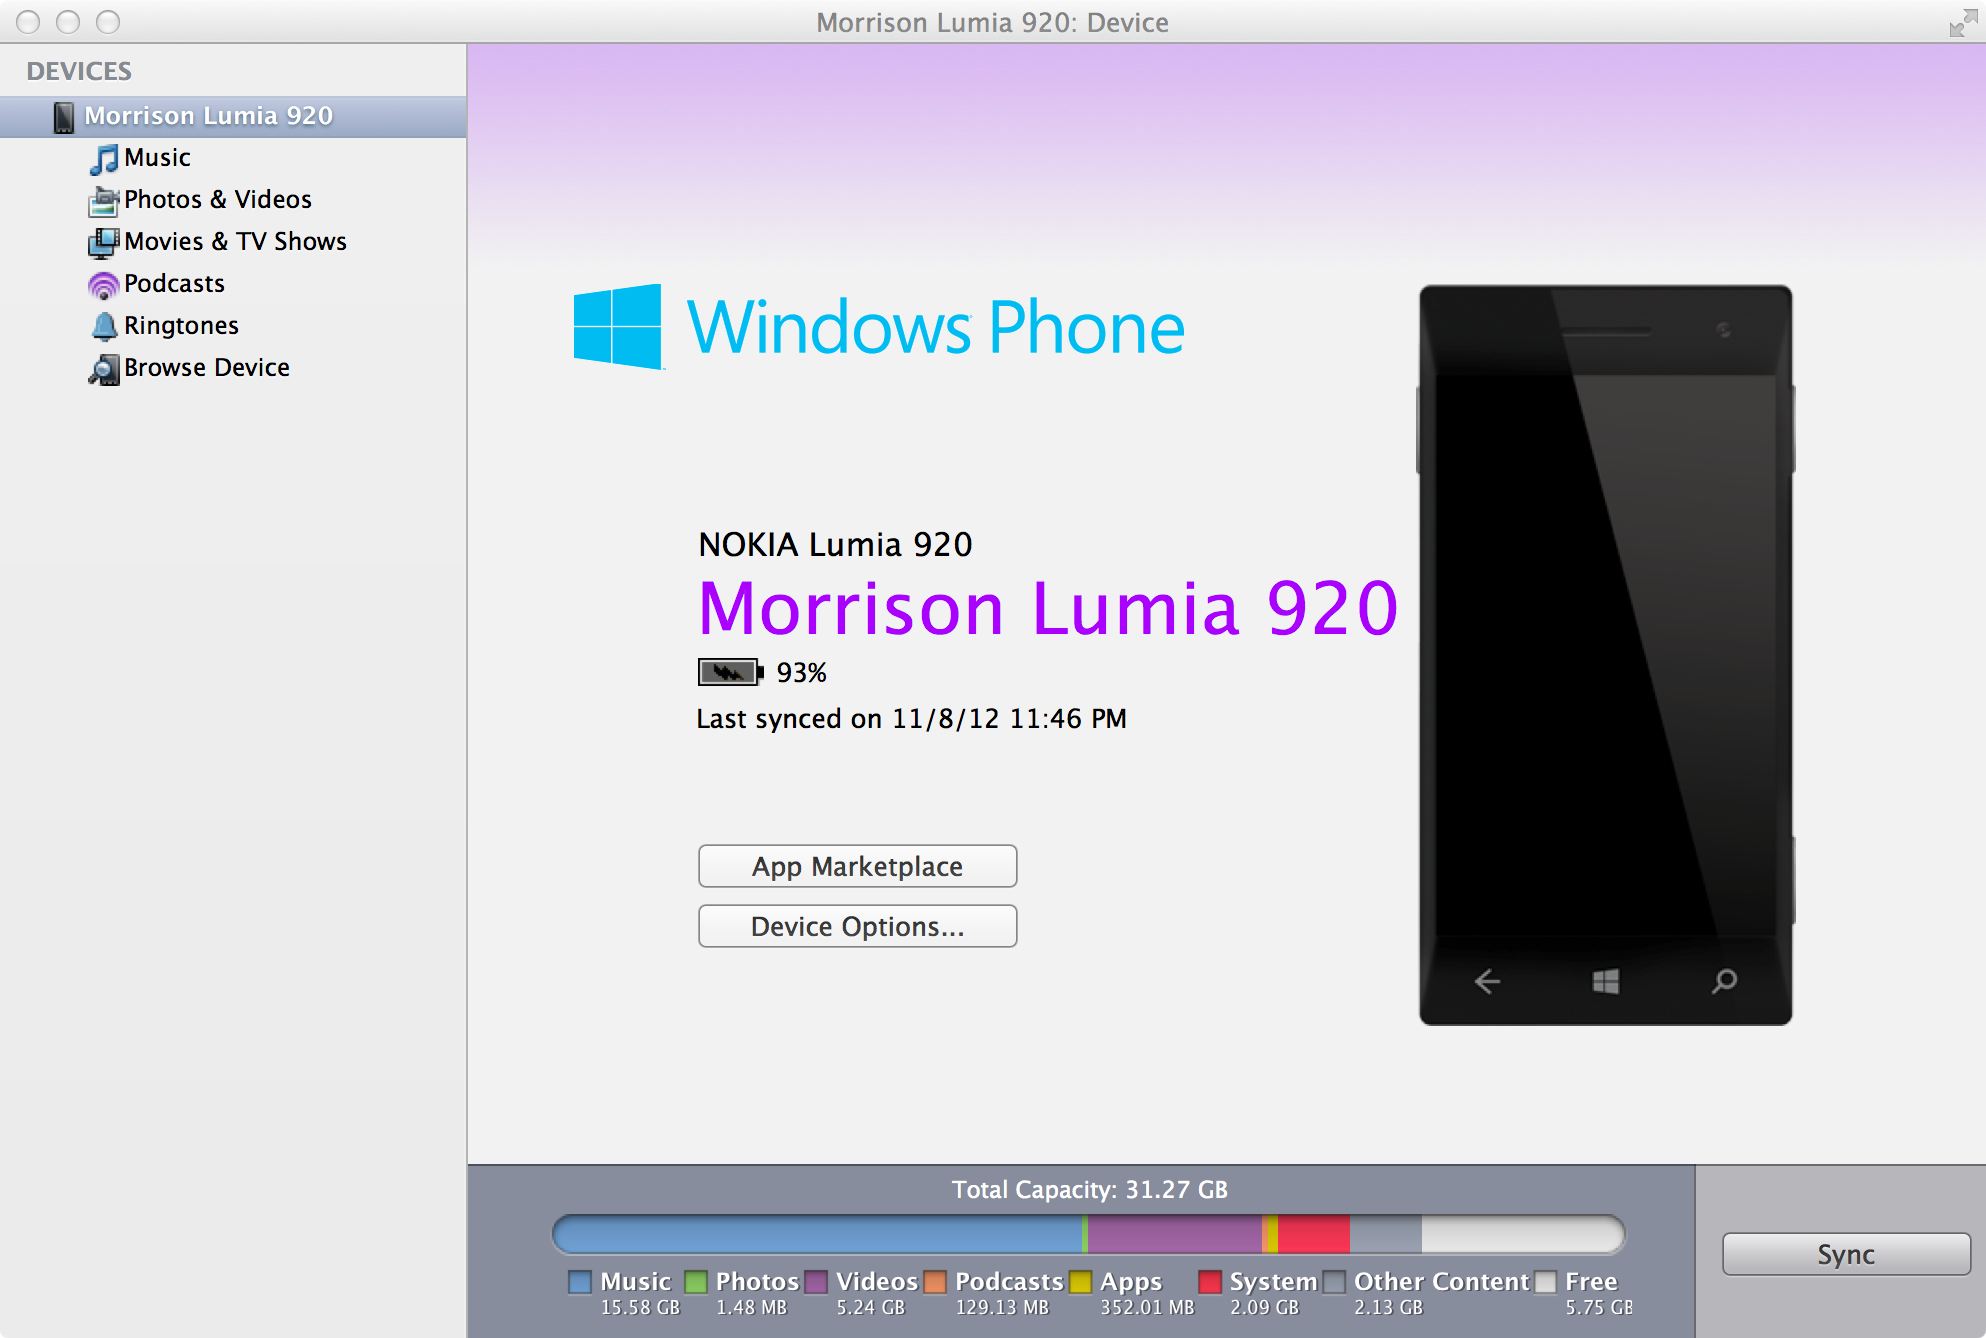Screen dimensions: 1986x1338
Task: Click the back arrow on phone image
Action: pyautogui.click(x=1487, y=981)
